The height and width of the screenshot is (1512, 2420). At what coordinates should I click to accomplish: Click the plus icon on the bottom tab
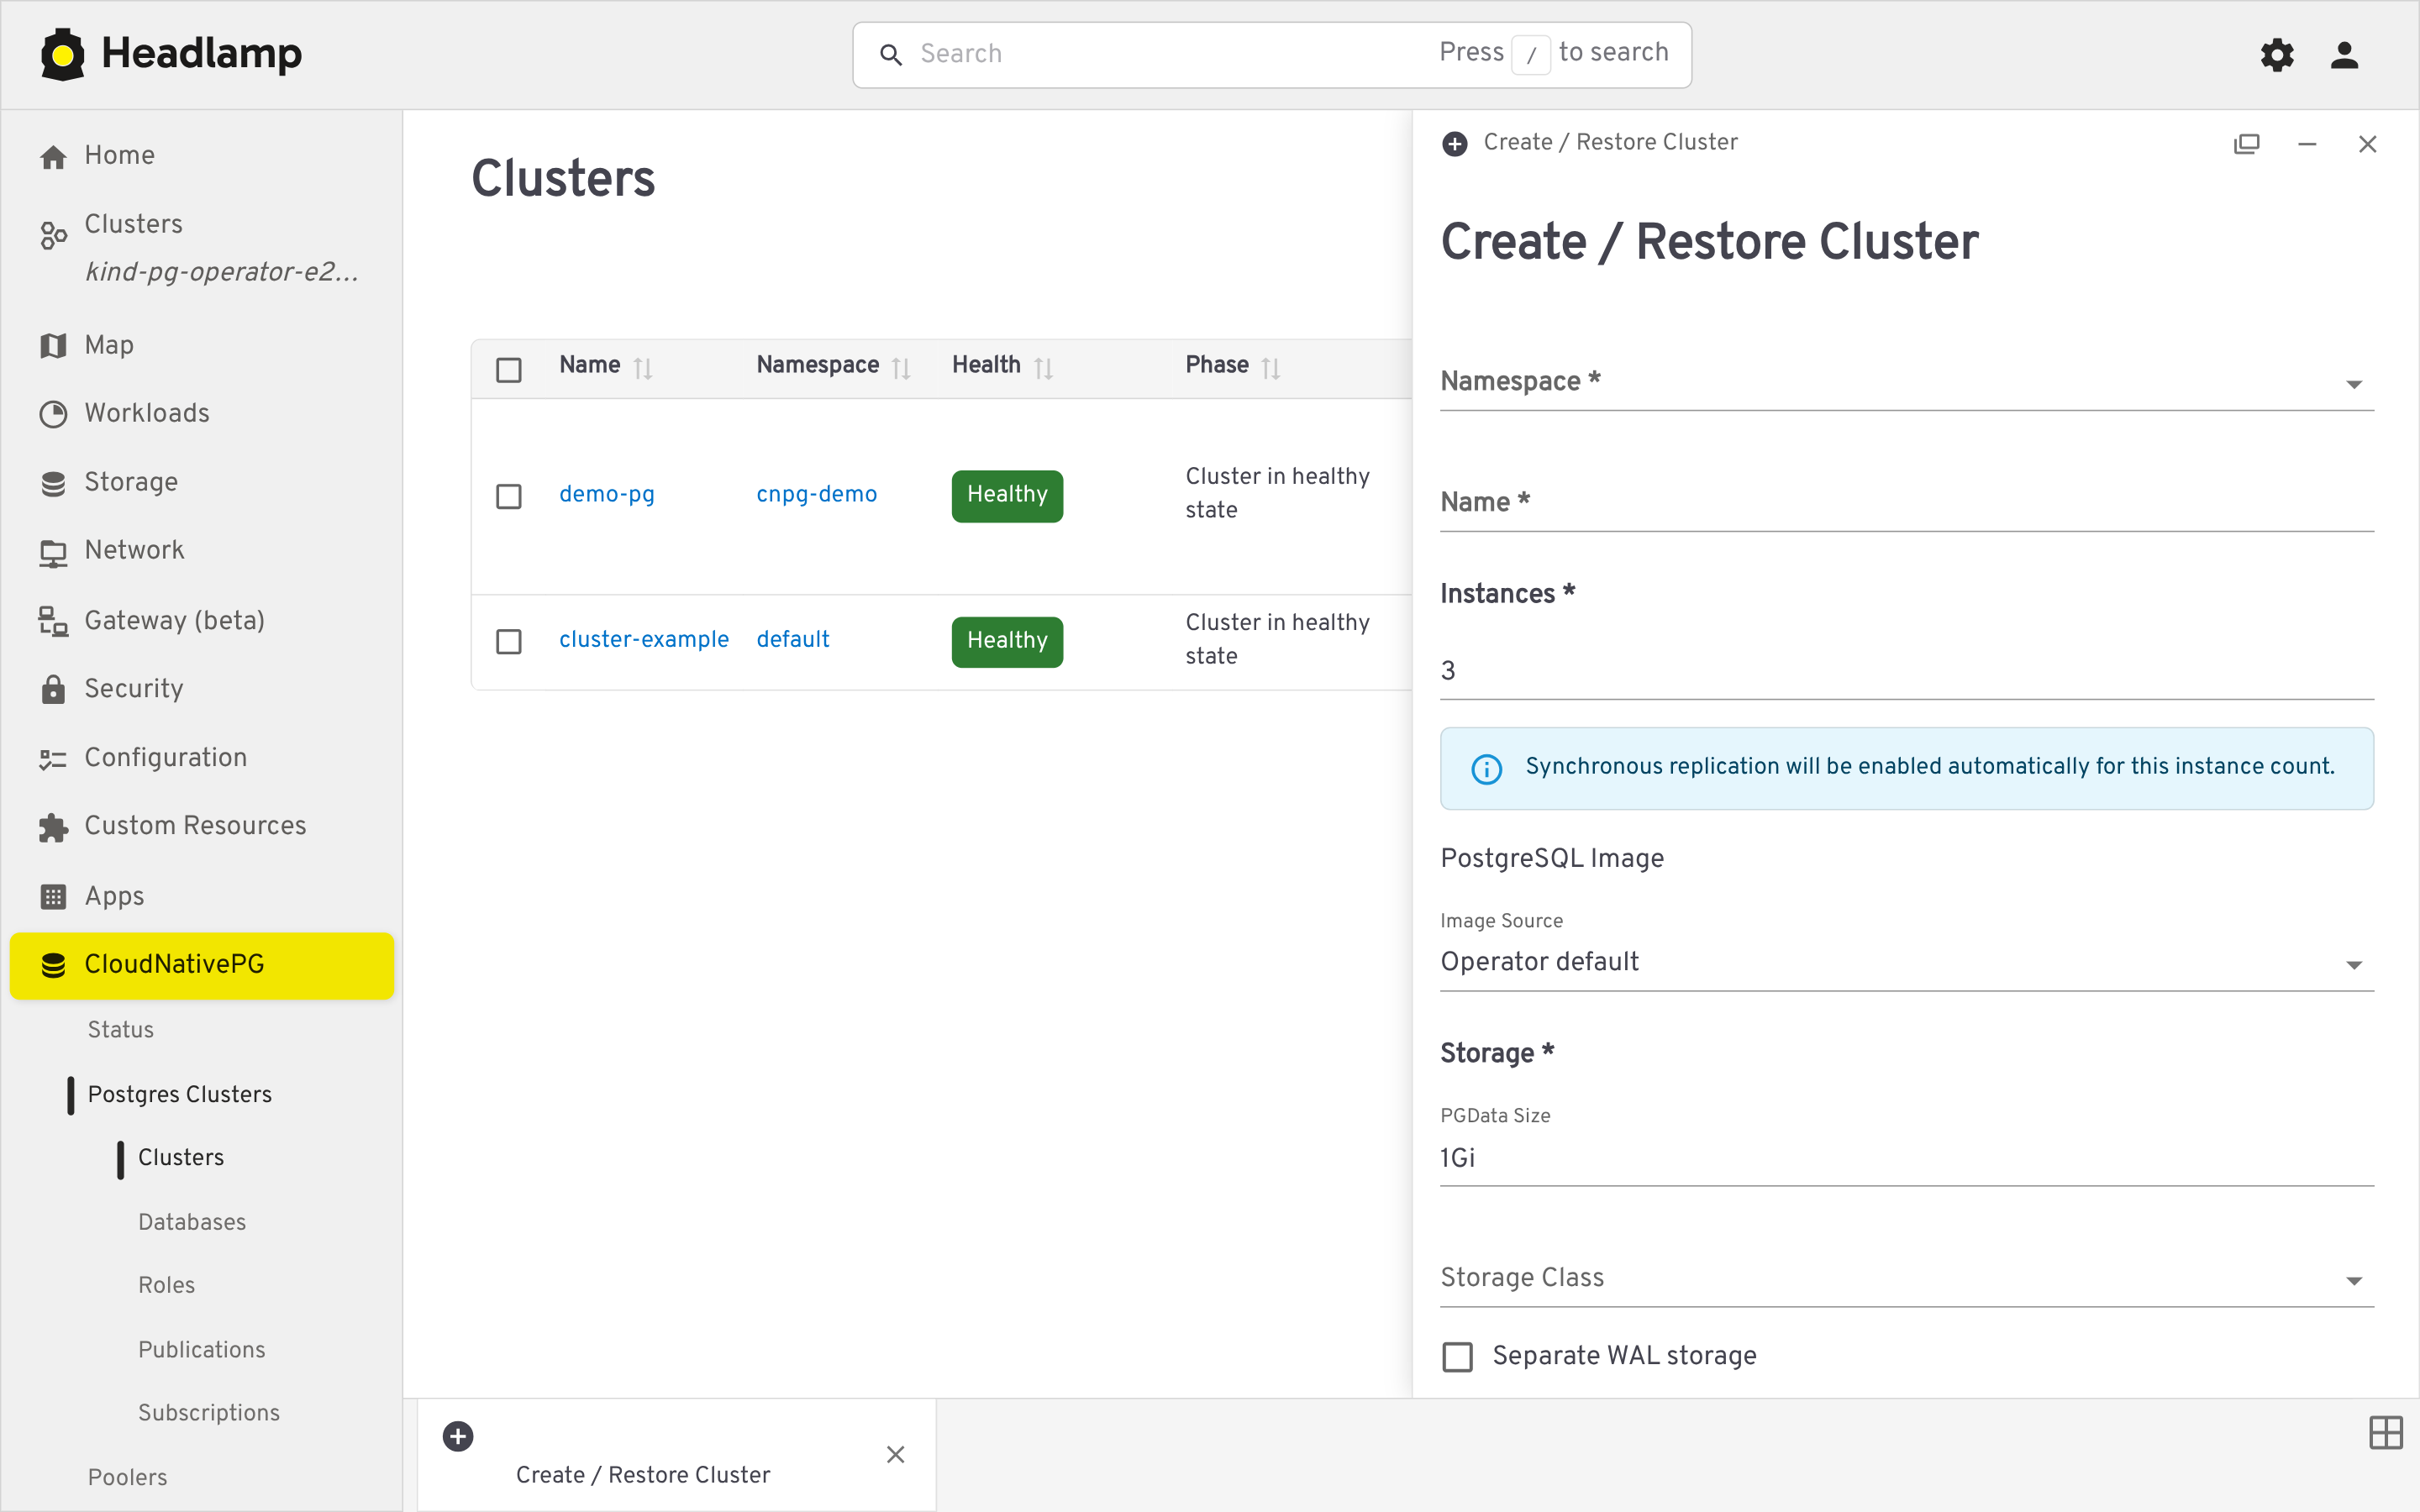coord(458,1436)
